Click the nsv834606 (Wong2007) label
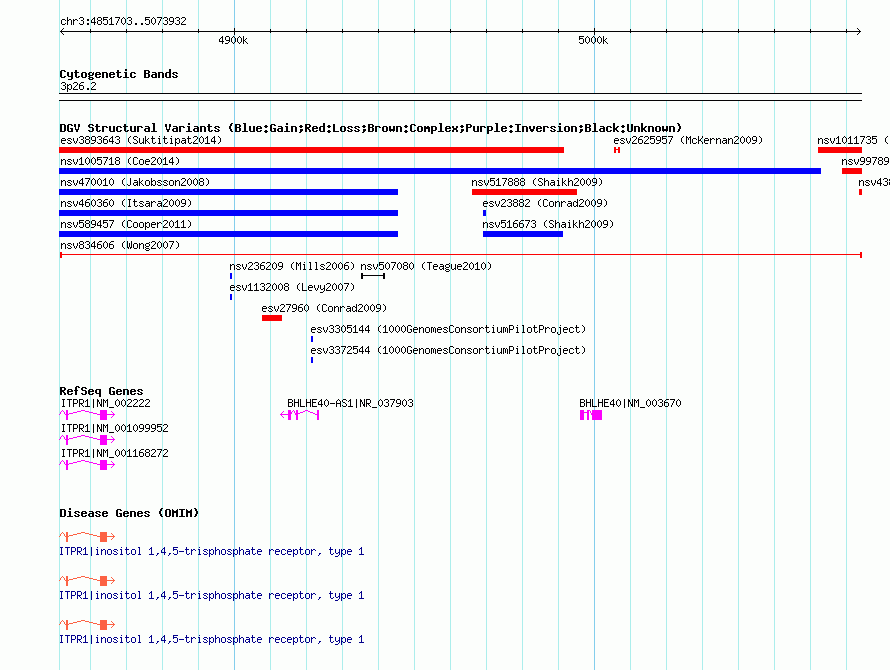890x670 pixels. click(120, 245)
